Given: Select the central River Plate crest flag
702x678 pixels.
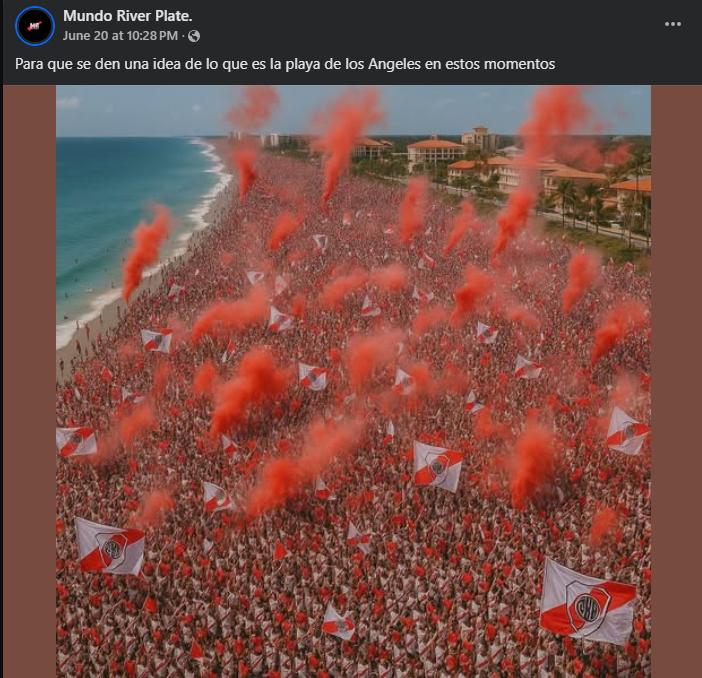Looking at the screenshot, I should click(437, 467).
